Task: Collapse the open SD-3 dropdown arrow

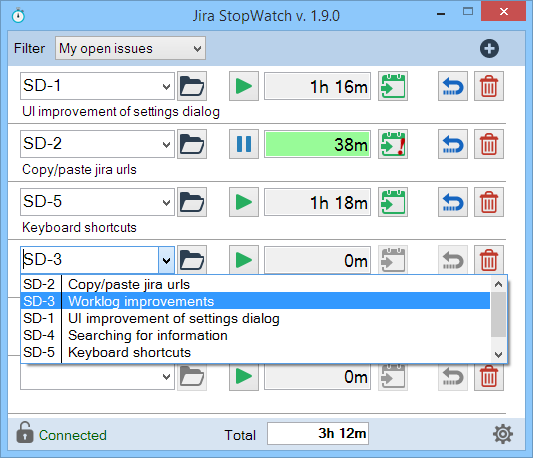Action: click(166, 260)
